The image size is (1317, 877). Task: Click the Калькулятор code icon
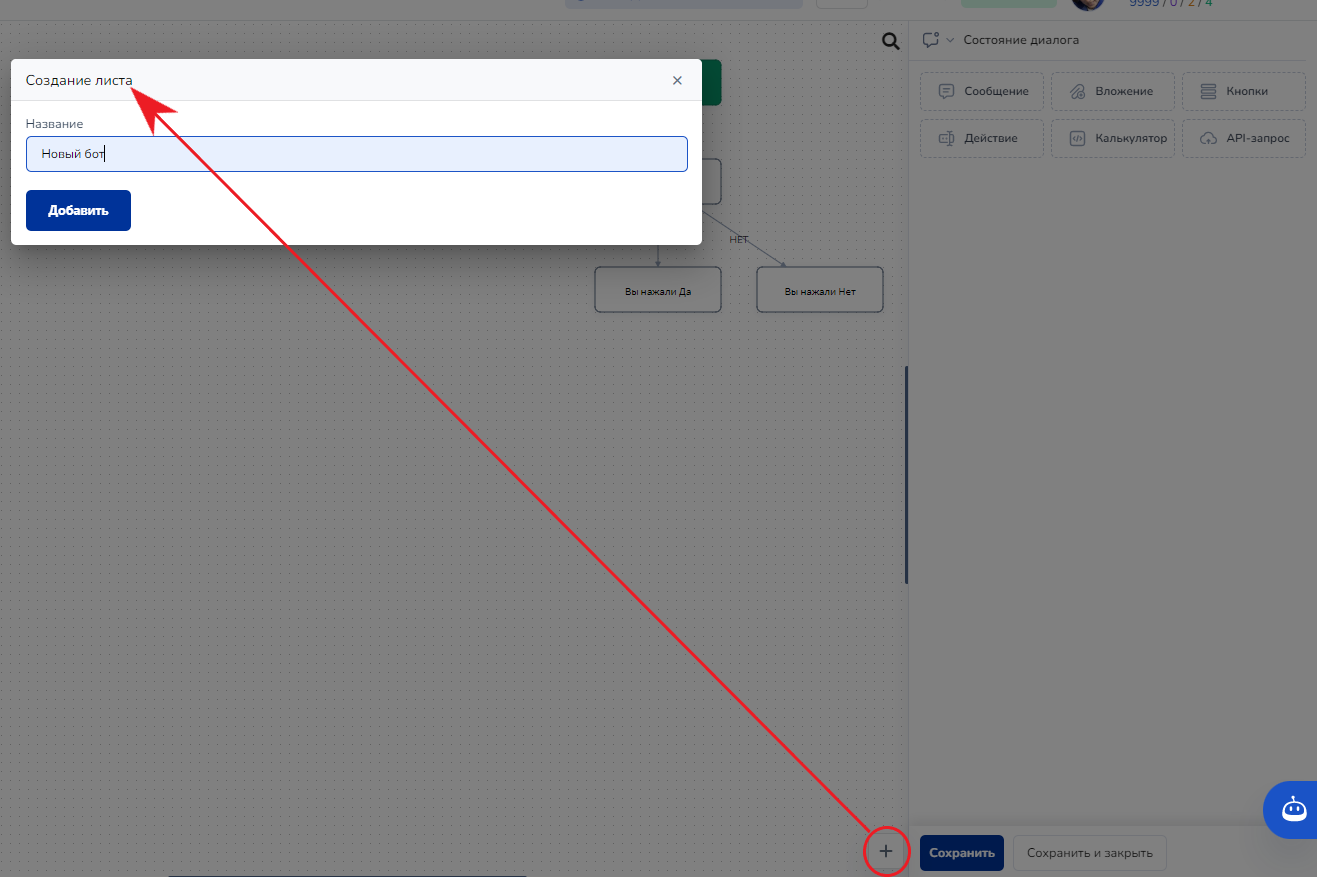click(1077, 138)
